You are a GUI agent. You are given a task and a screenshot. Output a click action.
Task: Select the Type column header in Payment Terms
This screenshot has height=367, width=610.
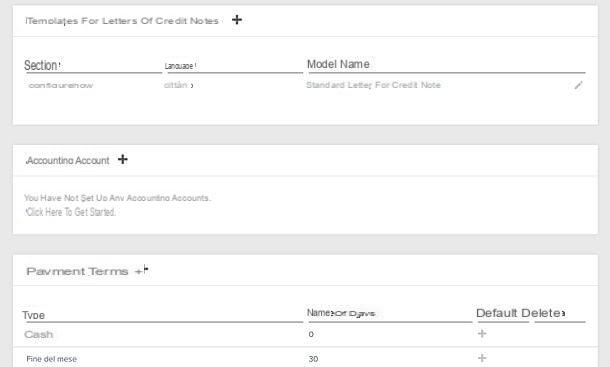tap(33, 315)
